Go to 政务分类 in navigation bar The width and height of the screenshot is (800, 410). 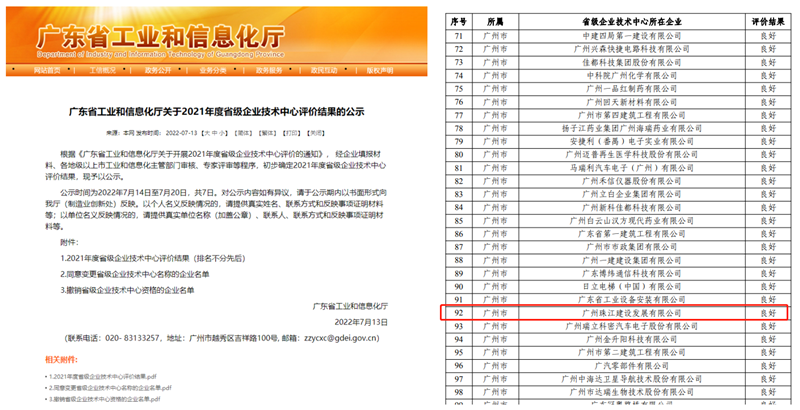(x=212, y=71)
